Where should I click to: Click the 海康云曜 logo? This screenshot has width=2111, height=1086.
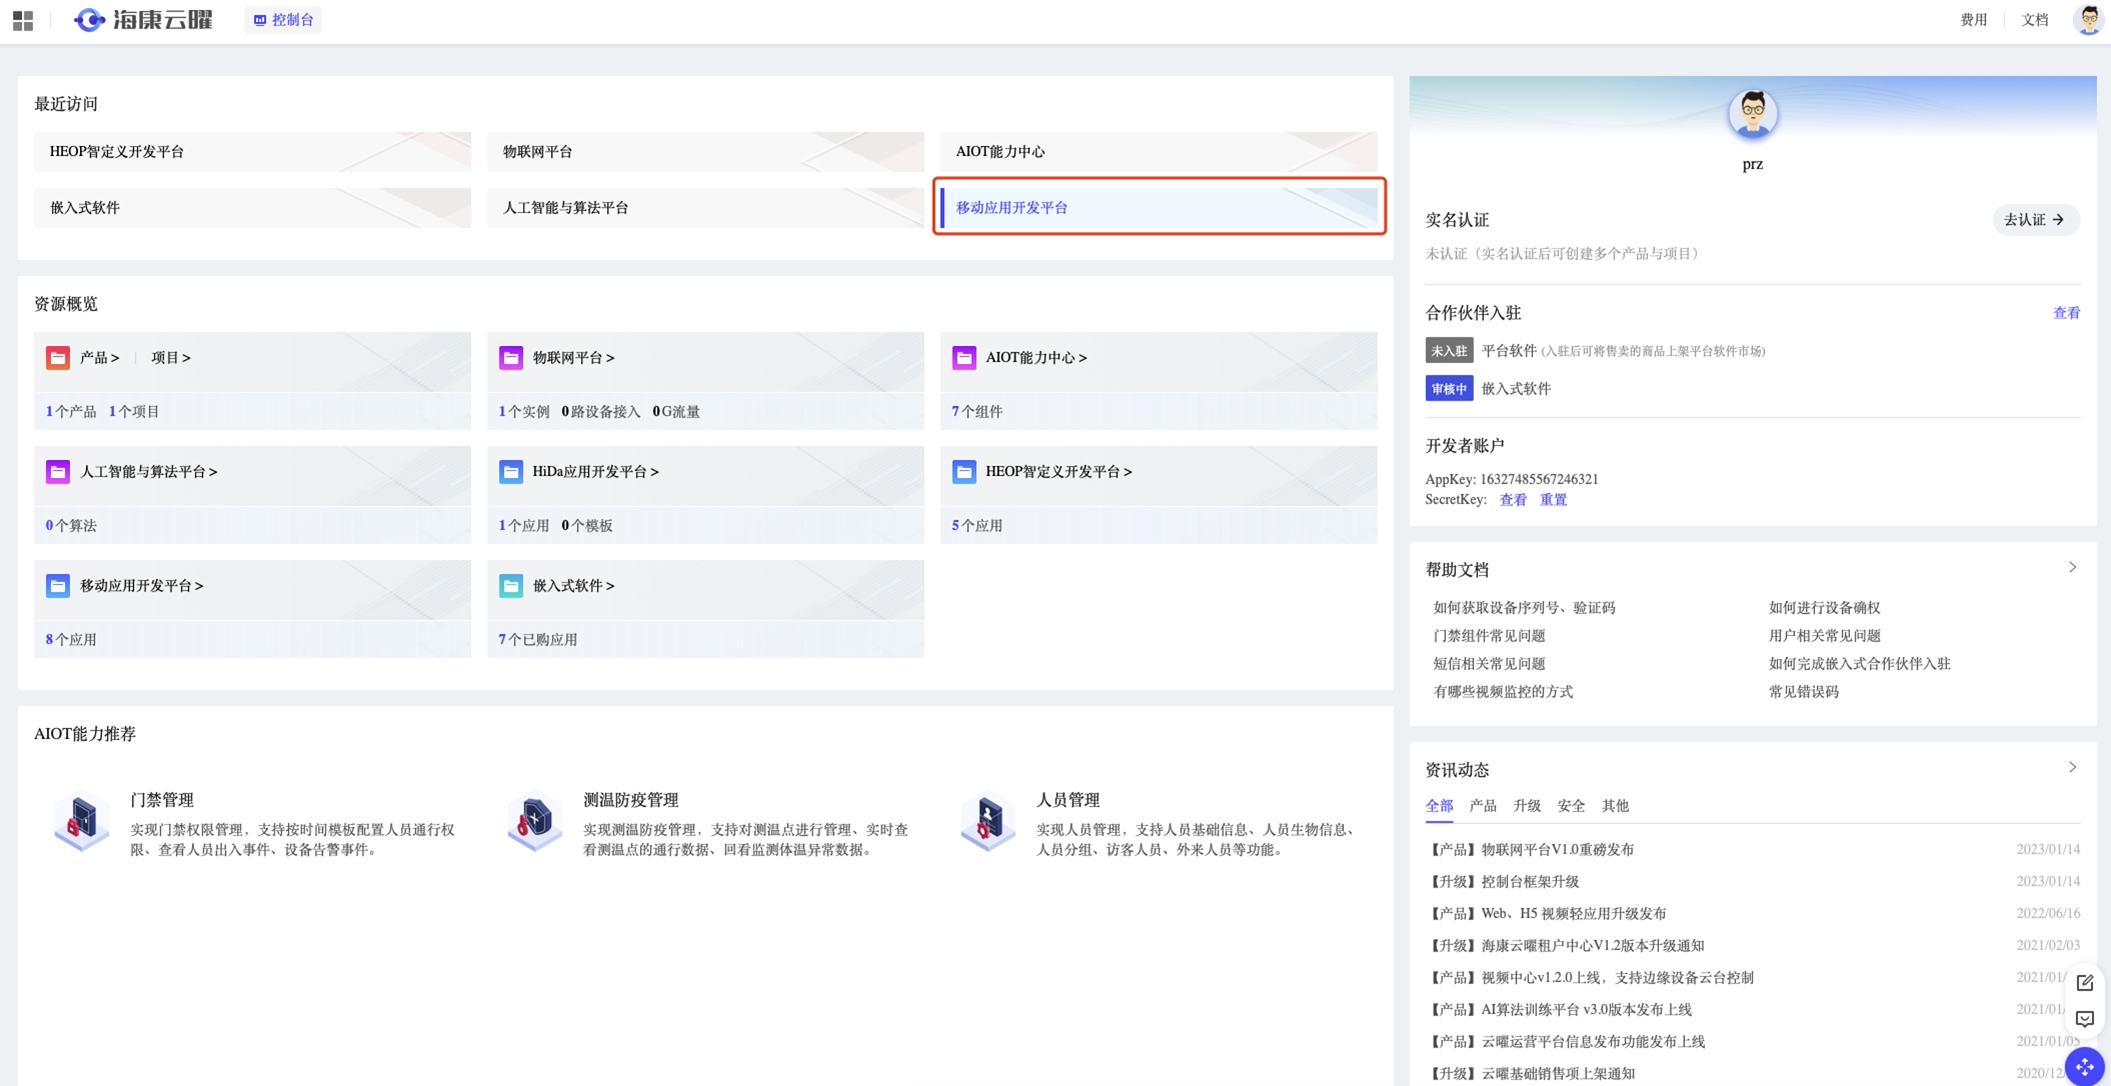(143, 20)
